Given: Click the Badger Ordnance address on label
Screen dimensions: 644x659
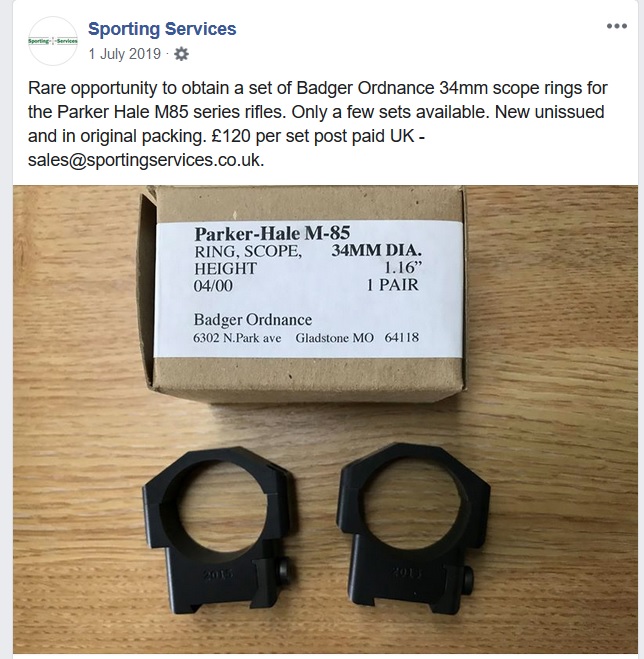Looking at the screenshot, I should coord(306,337).
